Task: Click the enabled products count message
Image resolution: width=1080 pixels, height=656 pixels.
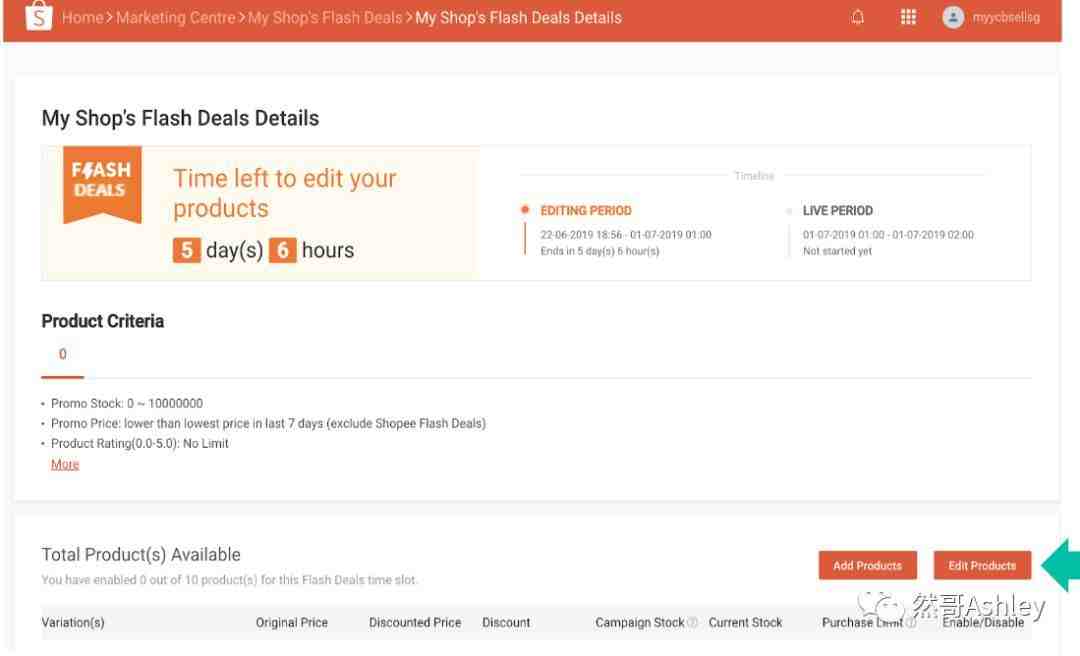Action: click(229, 580)
